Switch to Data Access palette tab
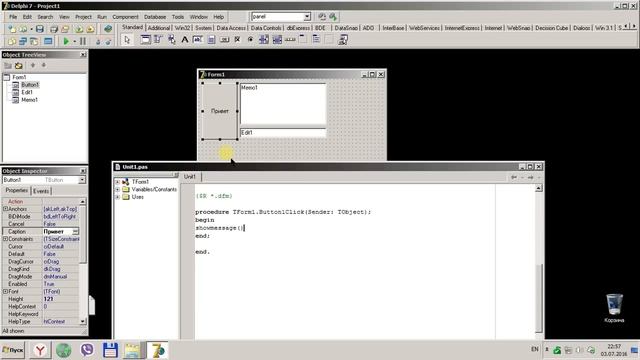 click(x=231, y=28)
